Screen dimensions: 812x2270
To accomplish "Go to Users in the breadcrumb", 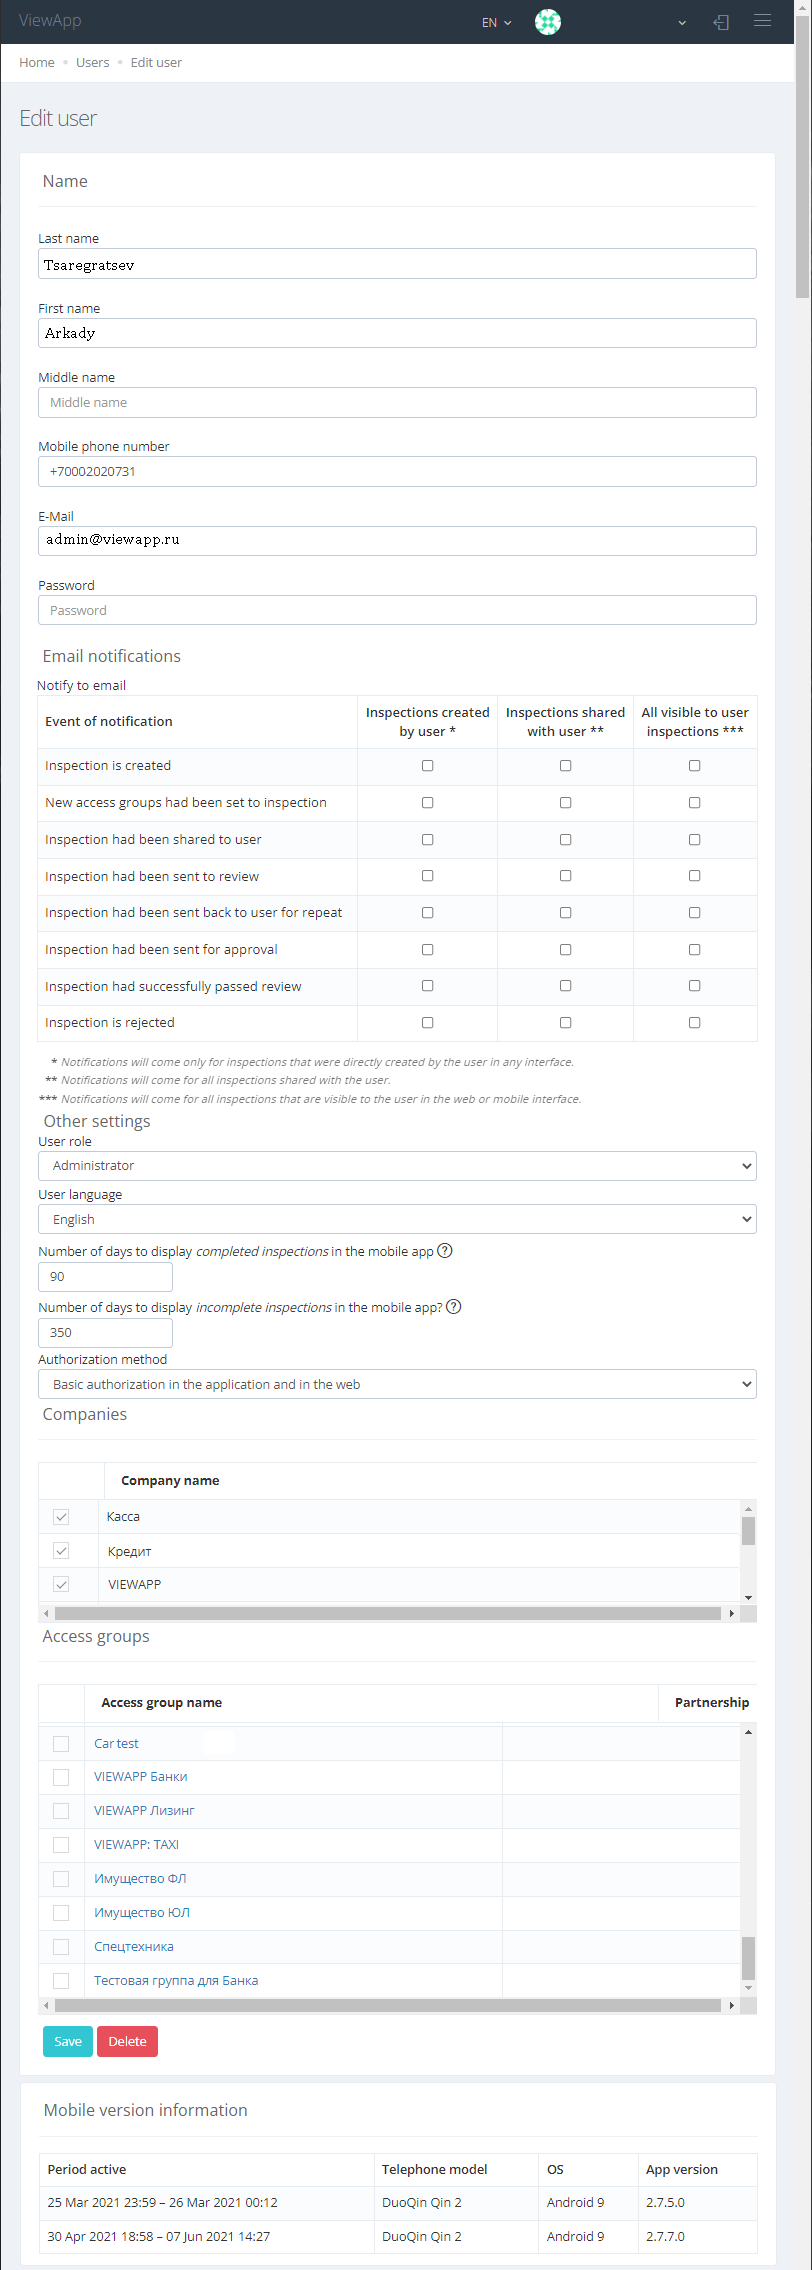I will pyautogui.click(x=93, y=63).
